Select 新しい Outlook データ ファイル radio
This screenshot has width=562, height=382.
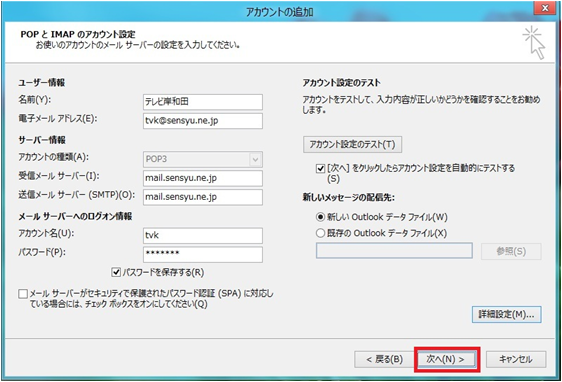click(320, 217)
